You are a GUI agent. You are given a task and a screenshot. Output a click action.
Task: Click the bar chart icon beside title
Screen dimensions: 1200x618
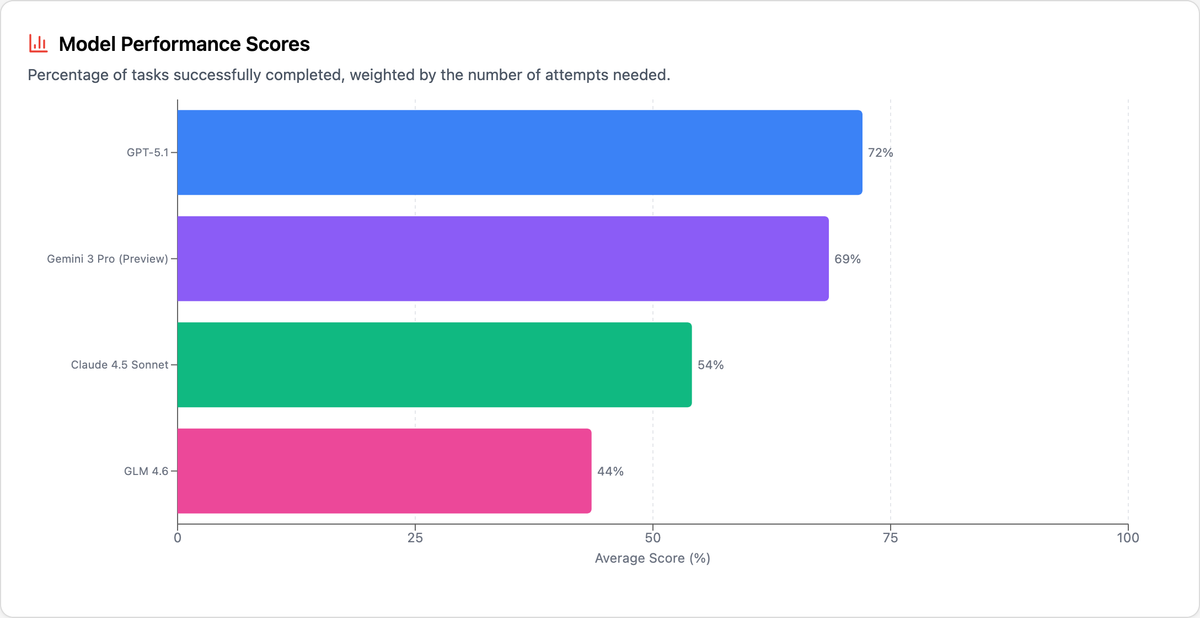pos(38,43)
